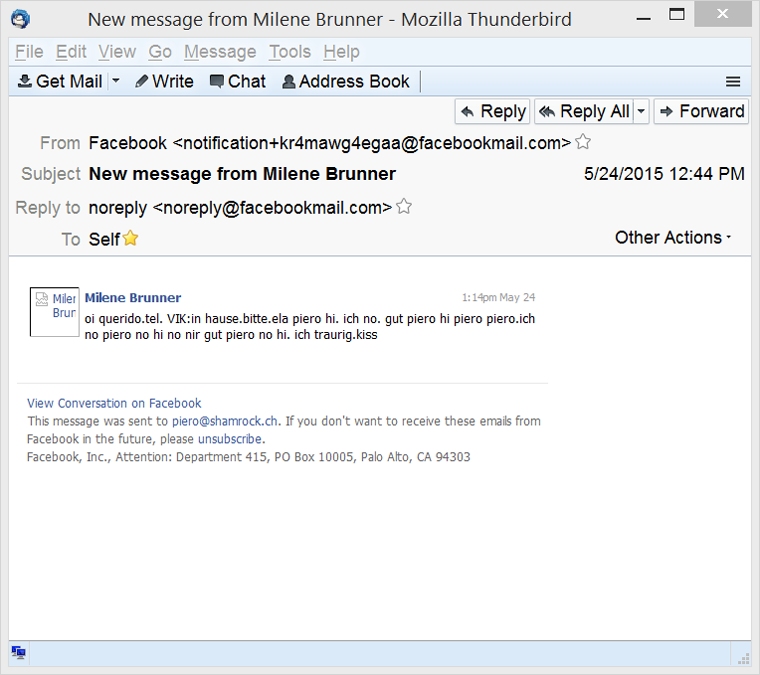Viewport: 760px width, 675px height.
Task: Open the Message menu
Action: tap(220, 52)
